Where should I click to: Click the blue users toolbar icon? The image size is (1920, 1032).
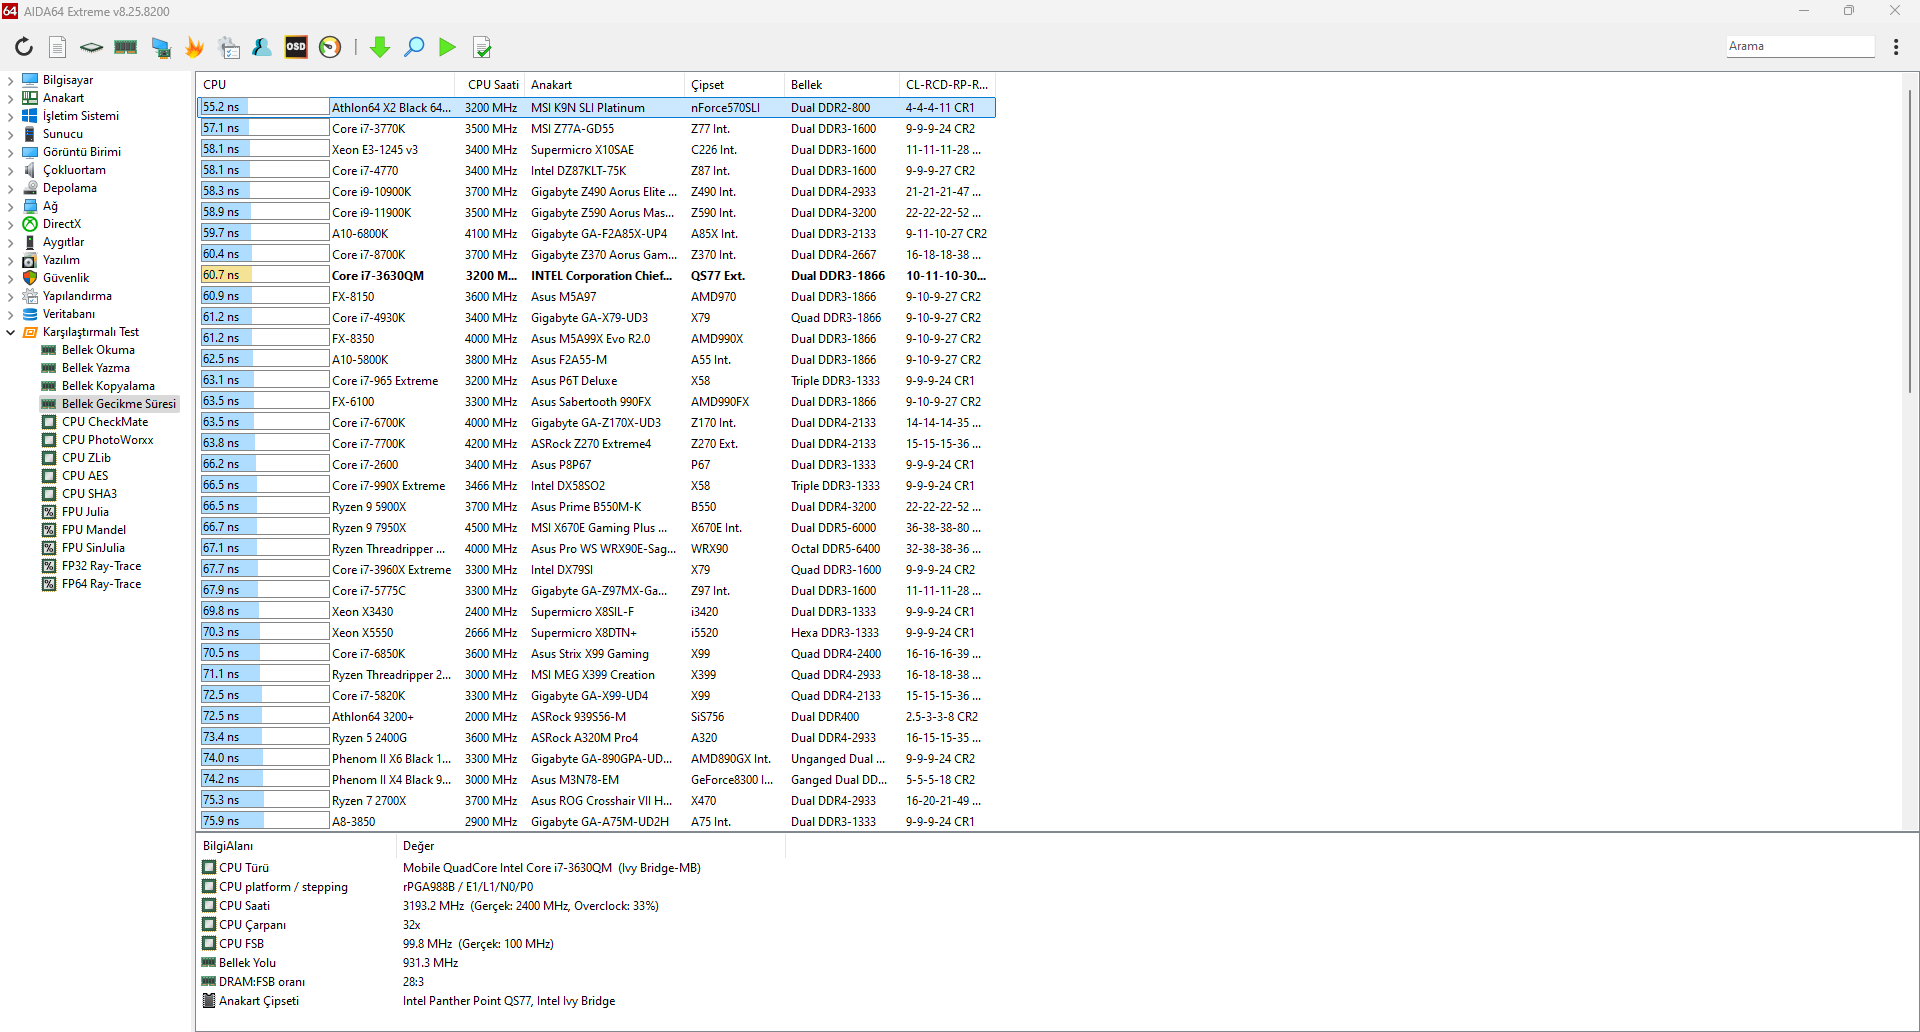coord(262,47)
